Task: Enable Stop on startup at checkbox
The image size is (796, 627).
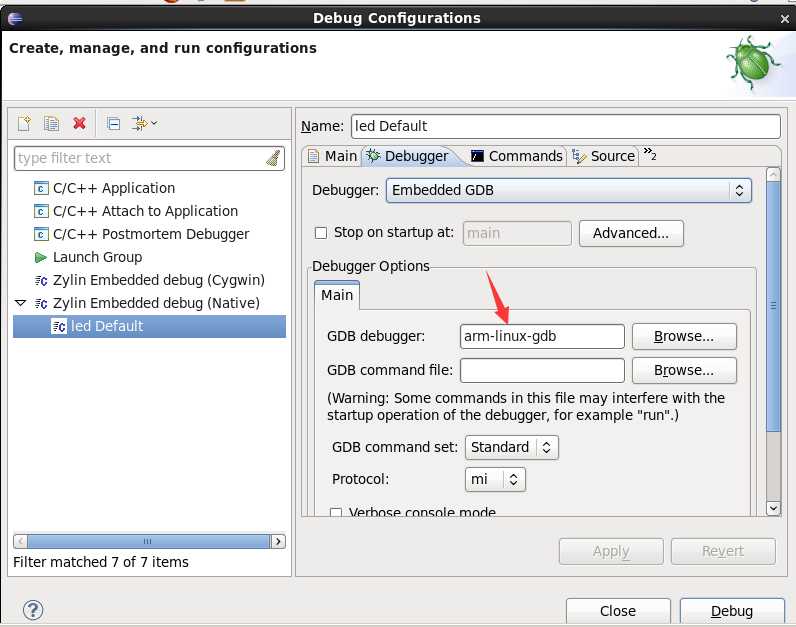Action: pyautogui.click(x=321, y=233)
